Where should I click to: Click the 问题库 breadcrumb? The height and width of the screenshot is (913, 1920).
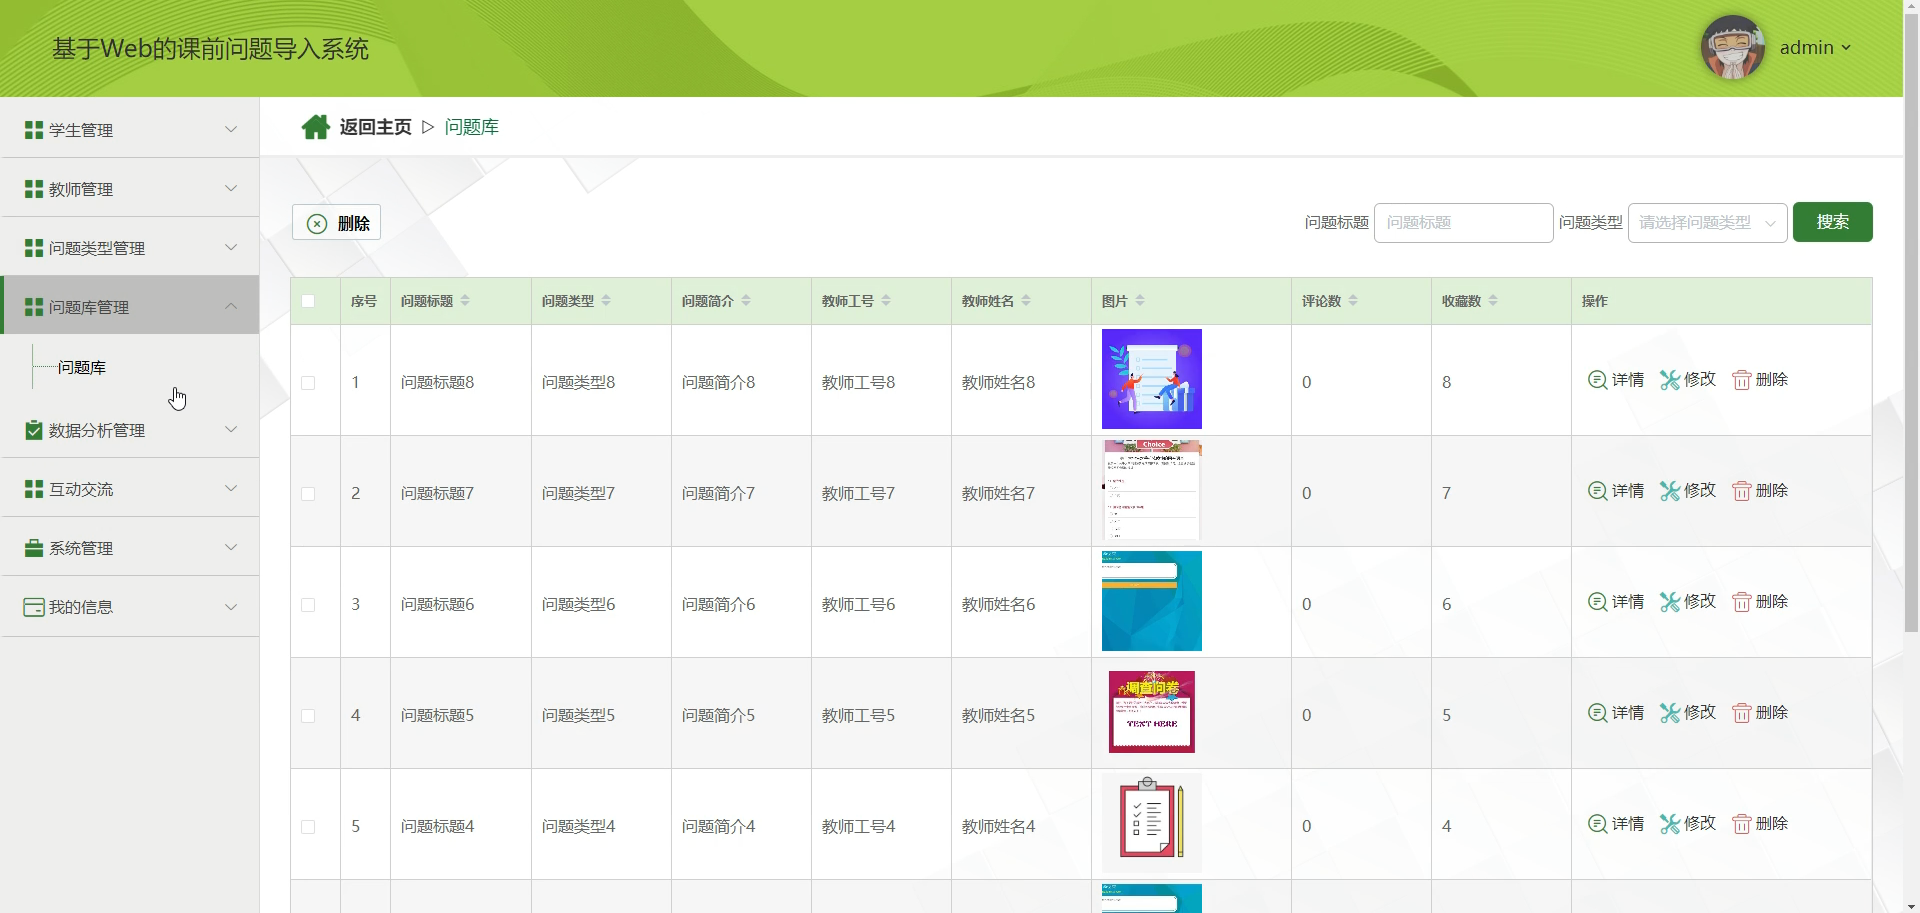click(x=472, y=127)
